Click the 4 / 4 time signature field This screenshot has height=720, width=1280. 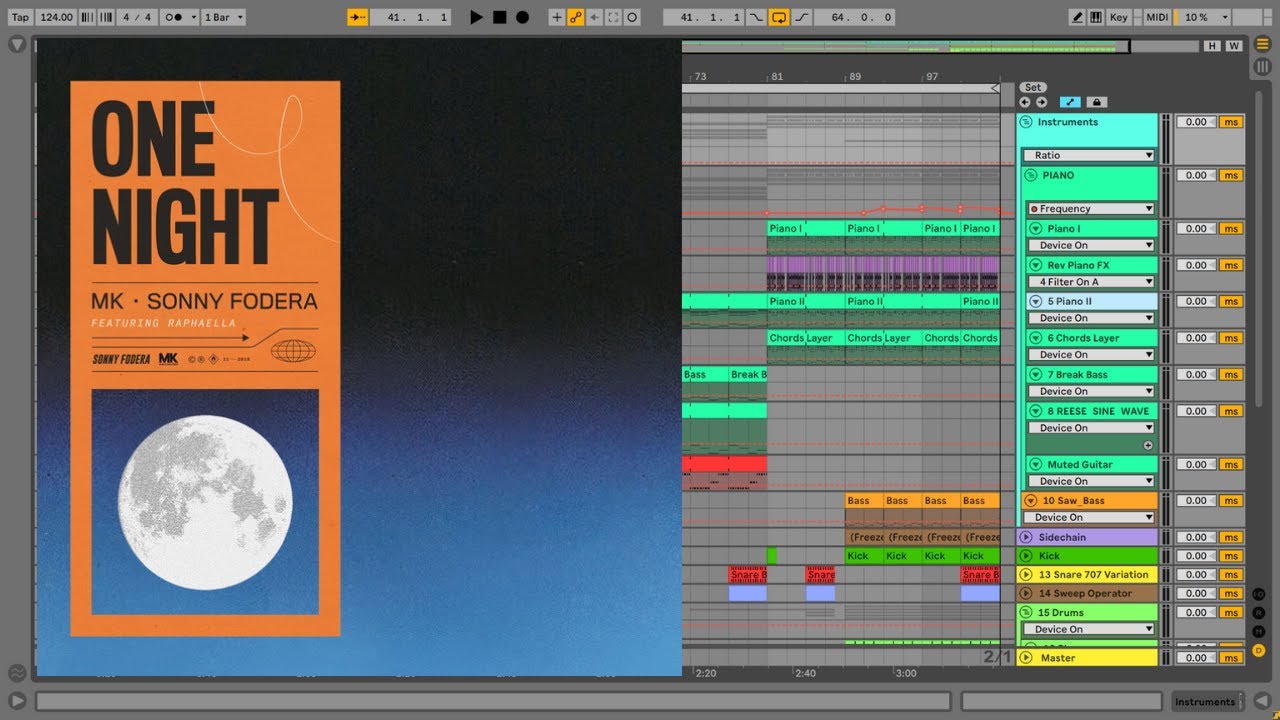pyautogui.click(x=137, y=17)
